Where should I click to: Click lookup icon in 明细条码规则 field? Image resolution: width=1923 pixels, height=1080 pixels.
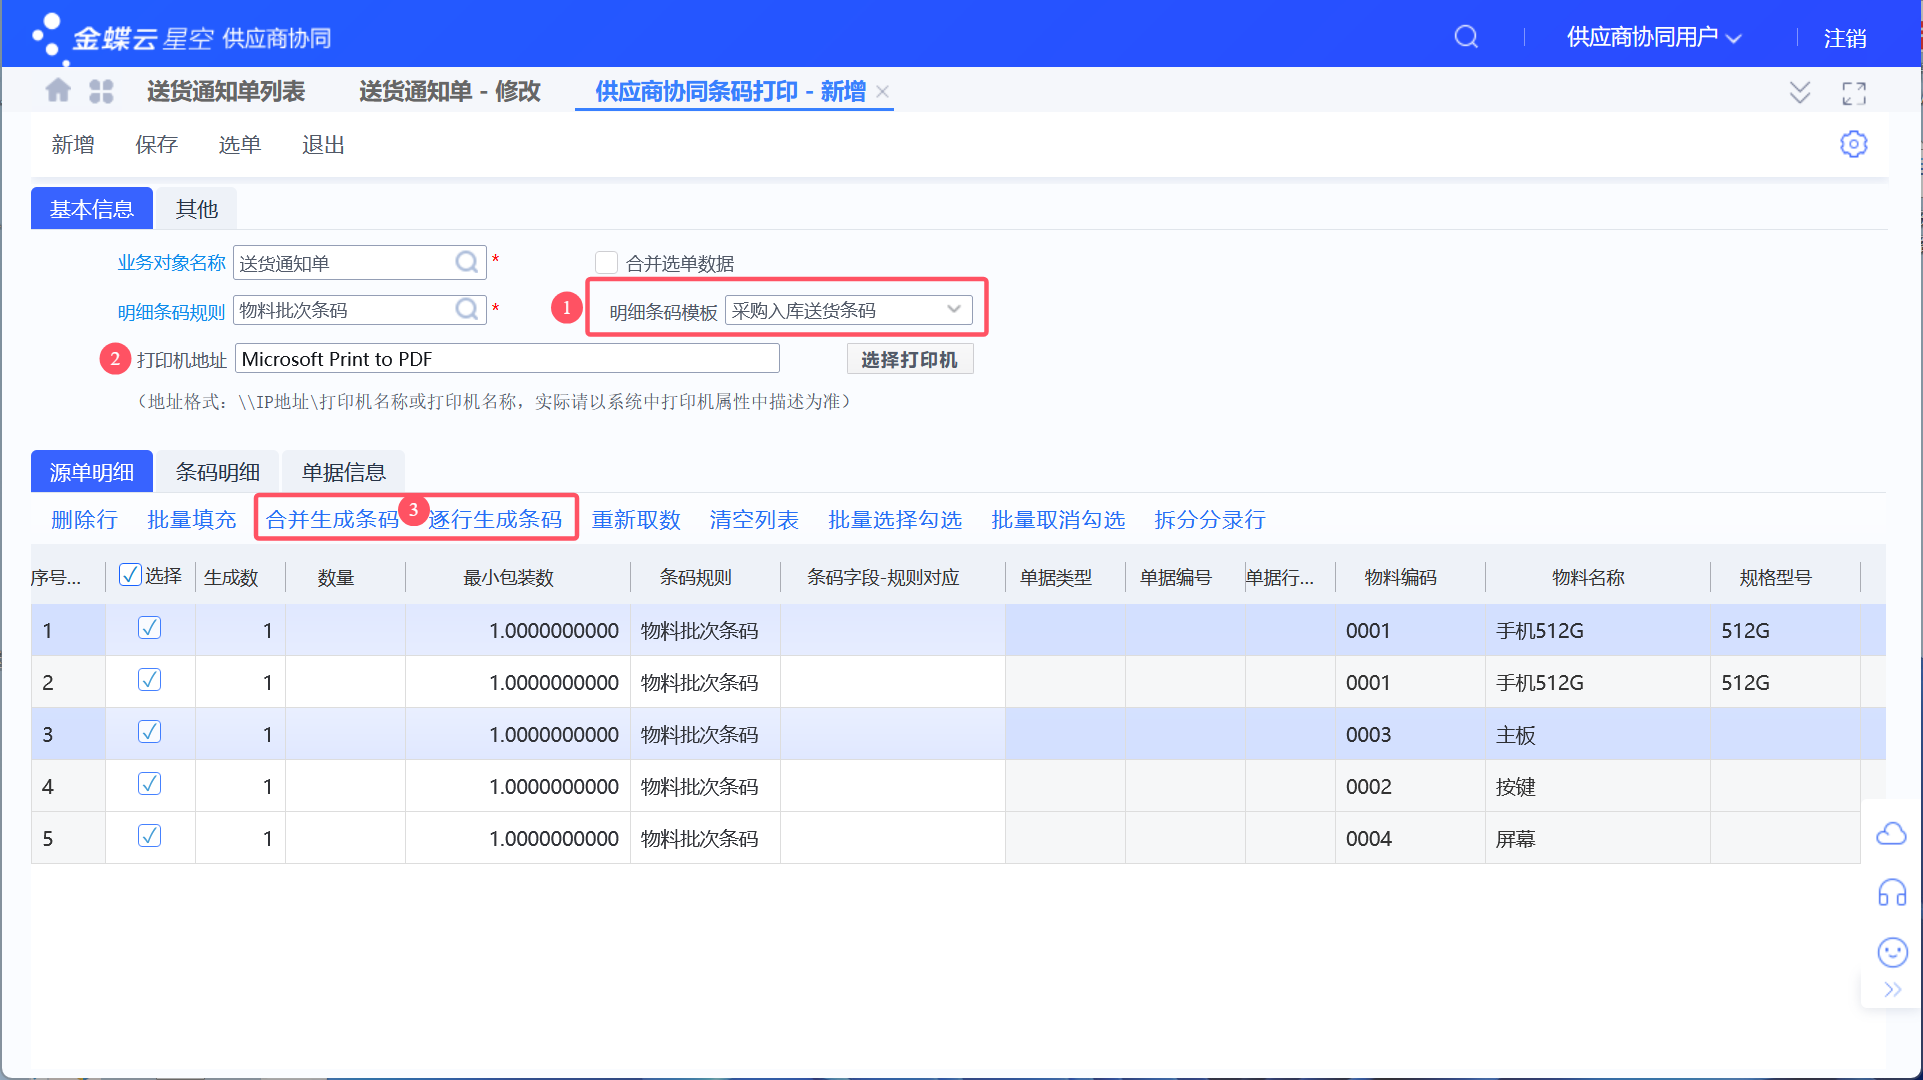(x=466, y=309)
